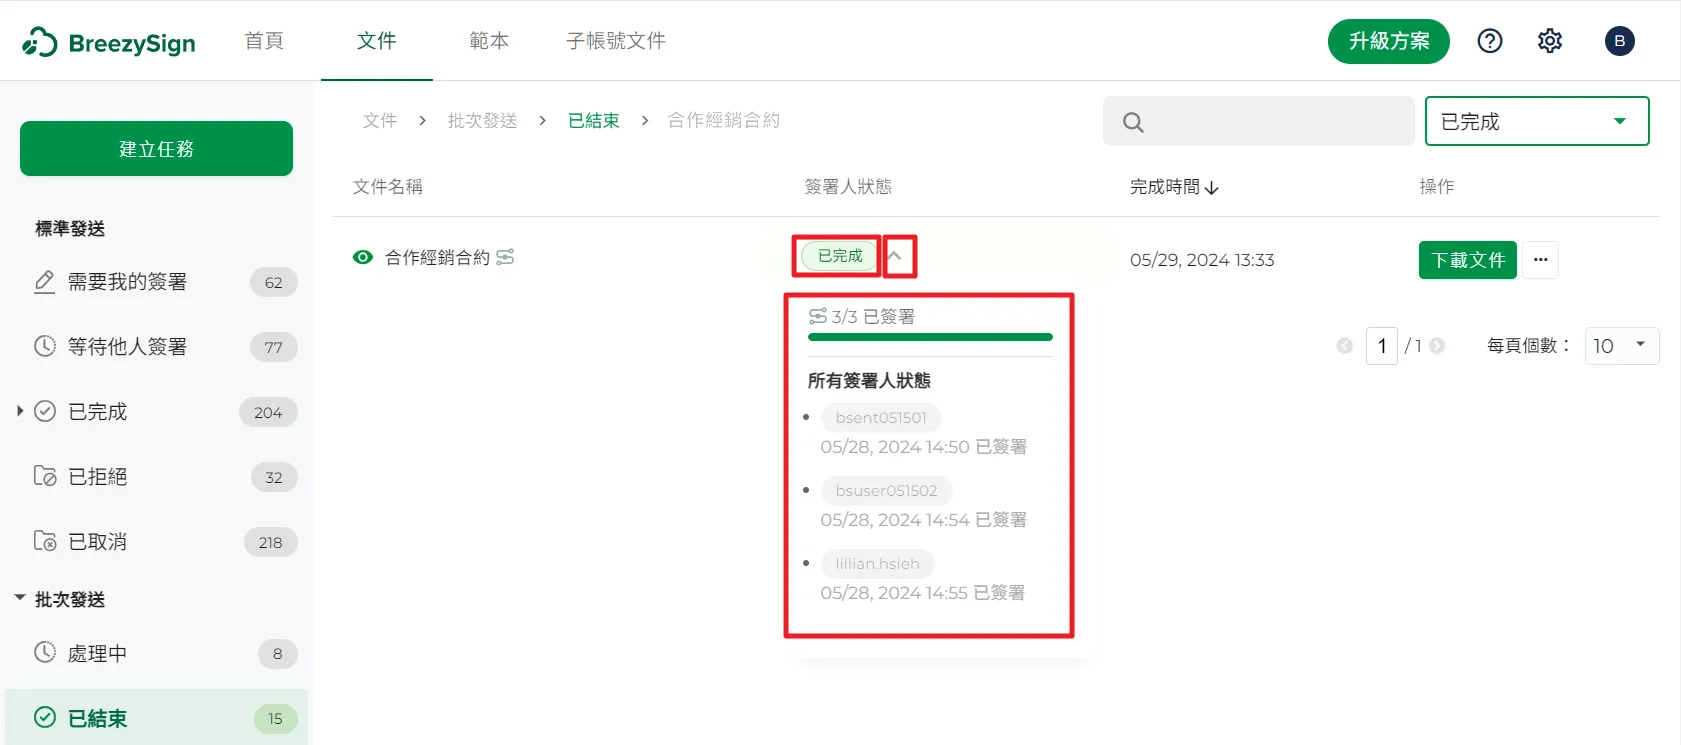This screenshot has width=1681, height=745.
Task: Download the file with 下載文件 button
Action: tap(1467, 260)
